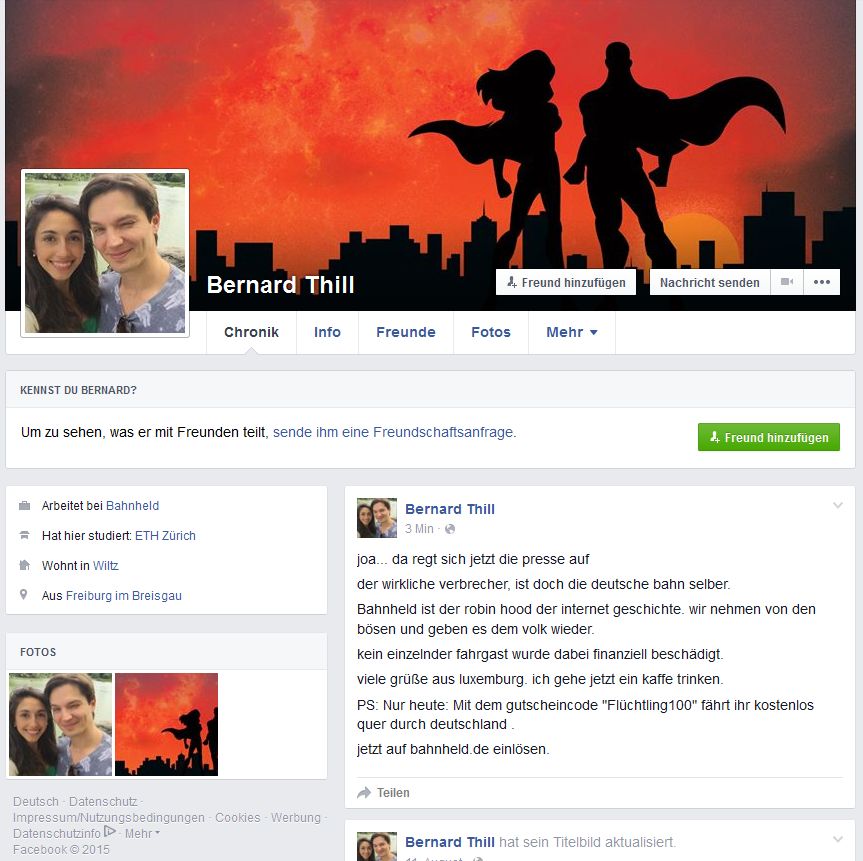This screenshot has width=863, height=861.
Task: Click the share arrow icon beside Teilen
Action: click(364, 793)
